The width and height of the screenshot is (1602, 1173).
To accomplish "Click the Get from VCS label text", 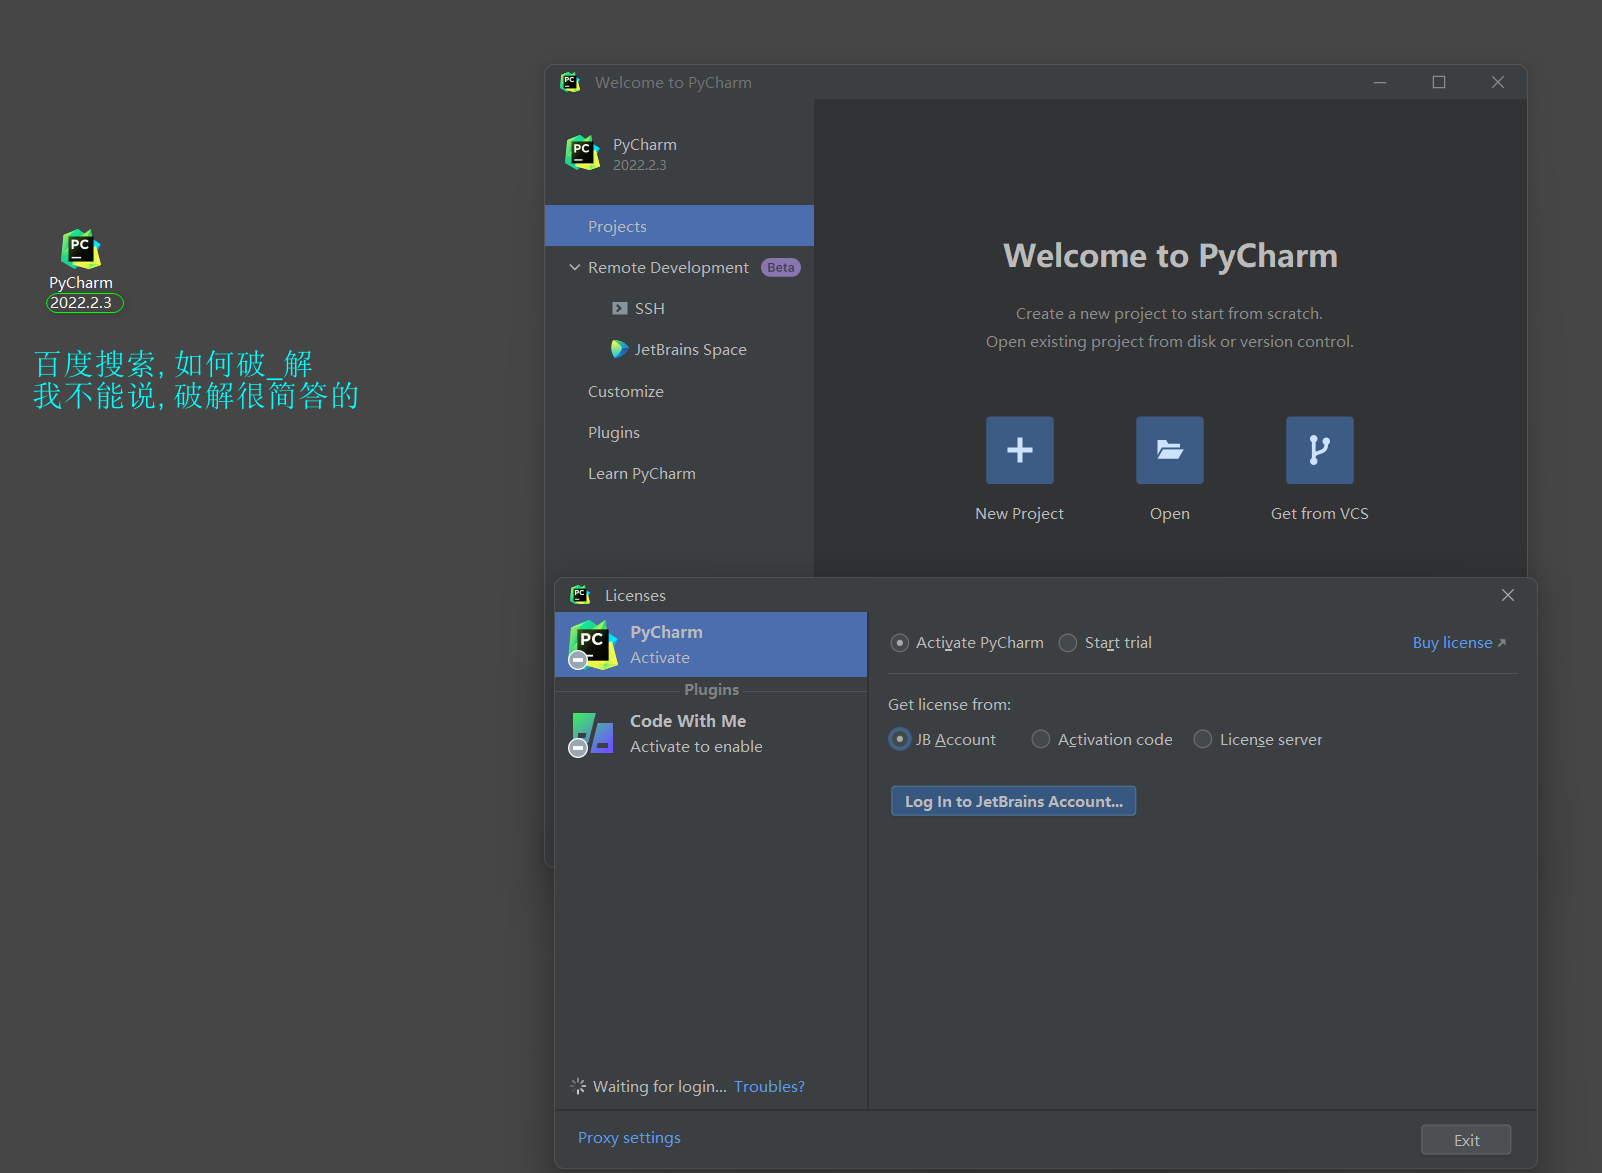I will pos(1319,513).
